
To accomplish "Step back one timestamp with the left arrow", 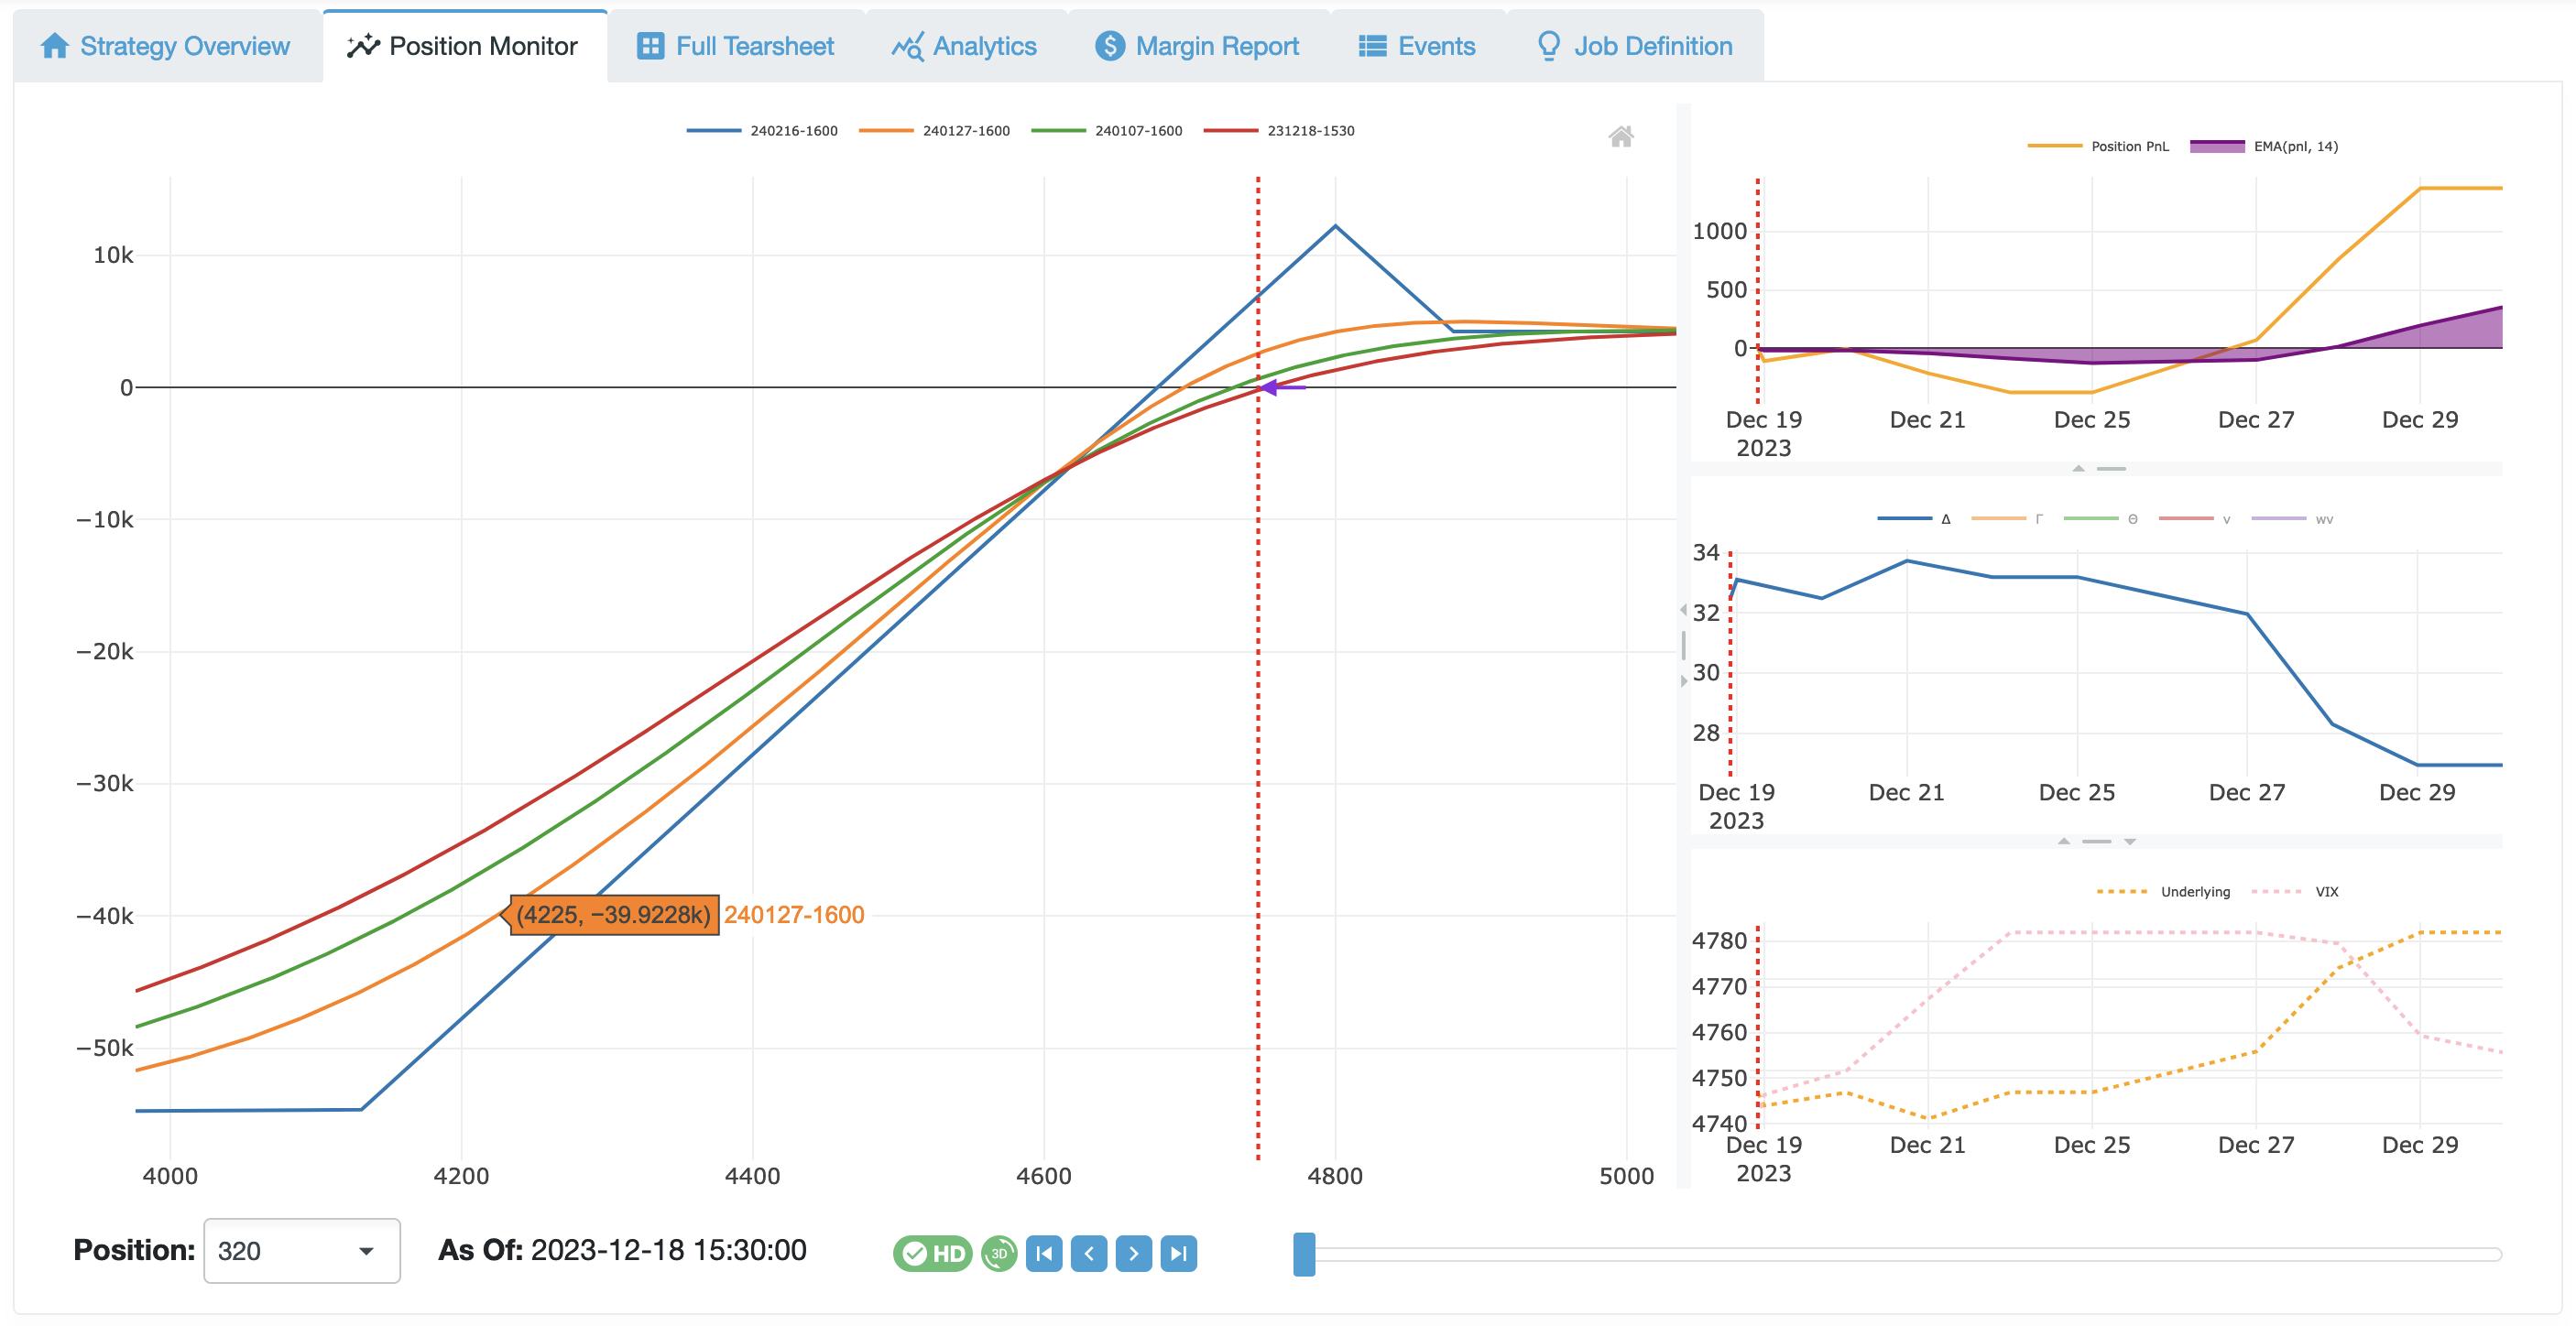I will [1089, 1253].
